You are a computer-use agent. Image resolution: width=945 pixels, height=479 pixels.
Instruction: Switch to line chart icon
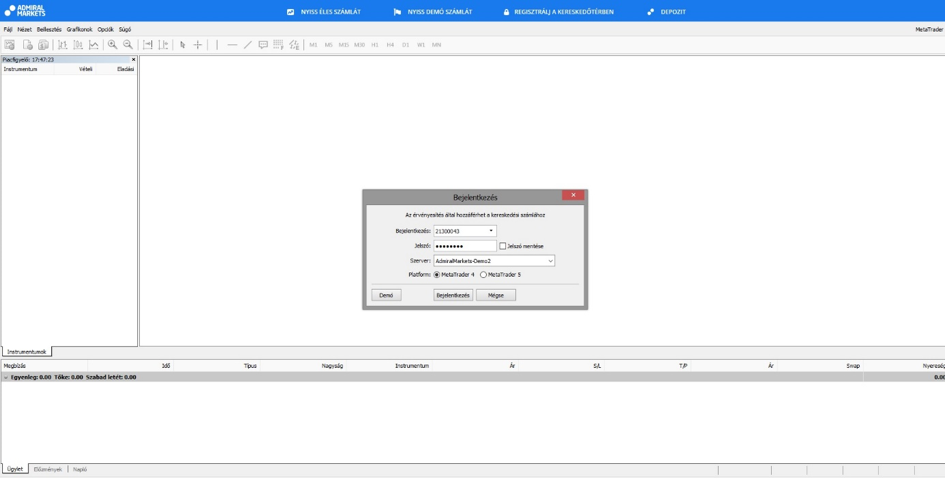coord(94,45)
